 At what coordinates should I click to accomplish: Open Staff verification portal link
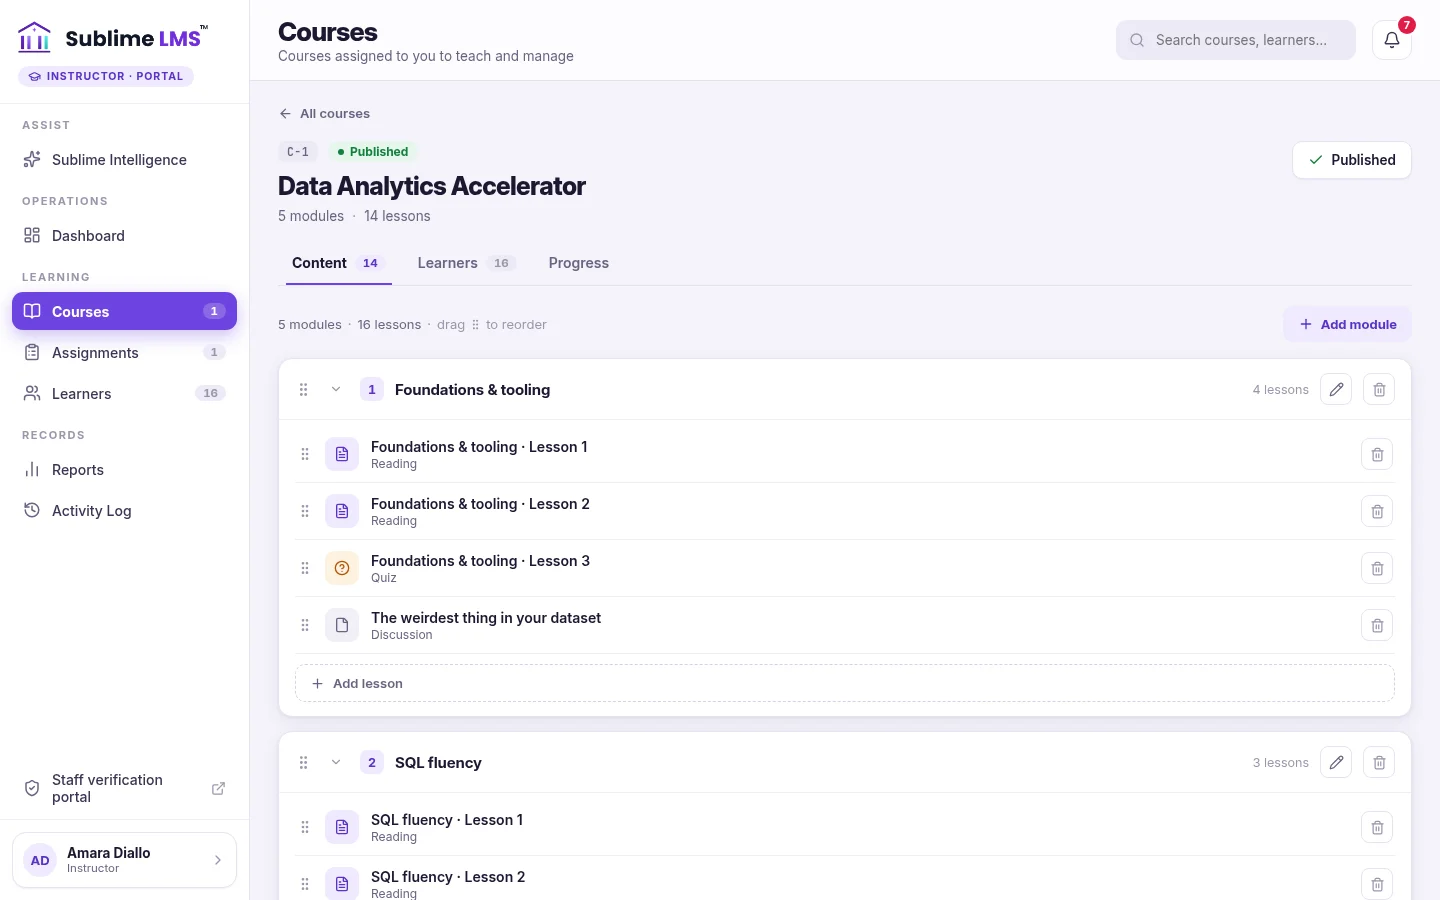click(124, 788)
